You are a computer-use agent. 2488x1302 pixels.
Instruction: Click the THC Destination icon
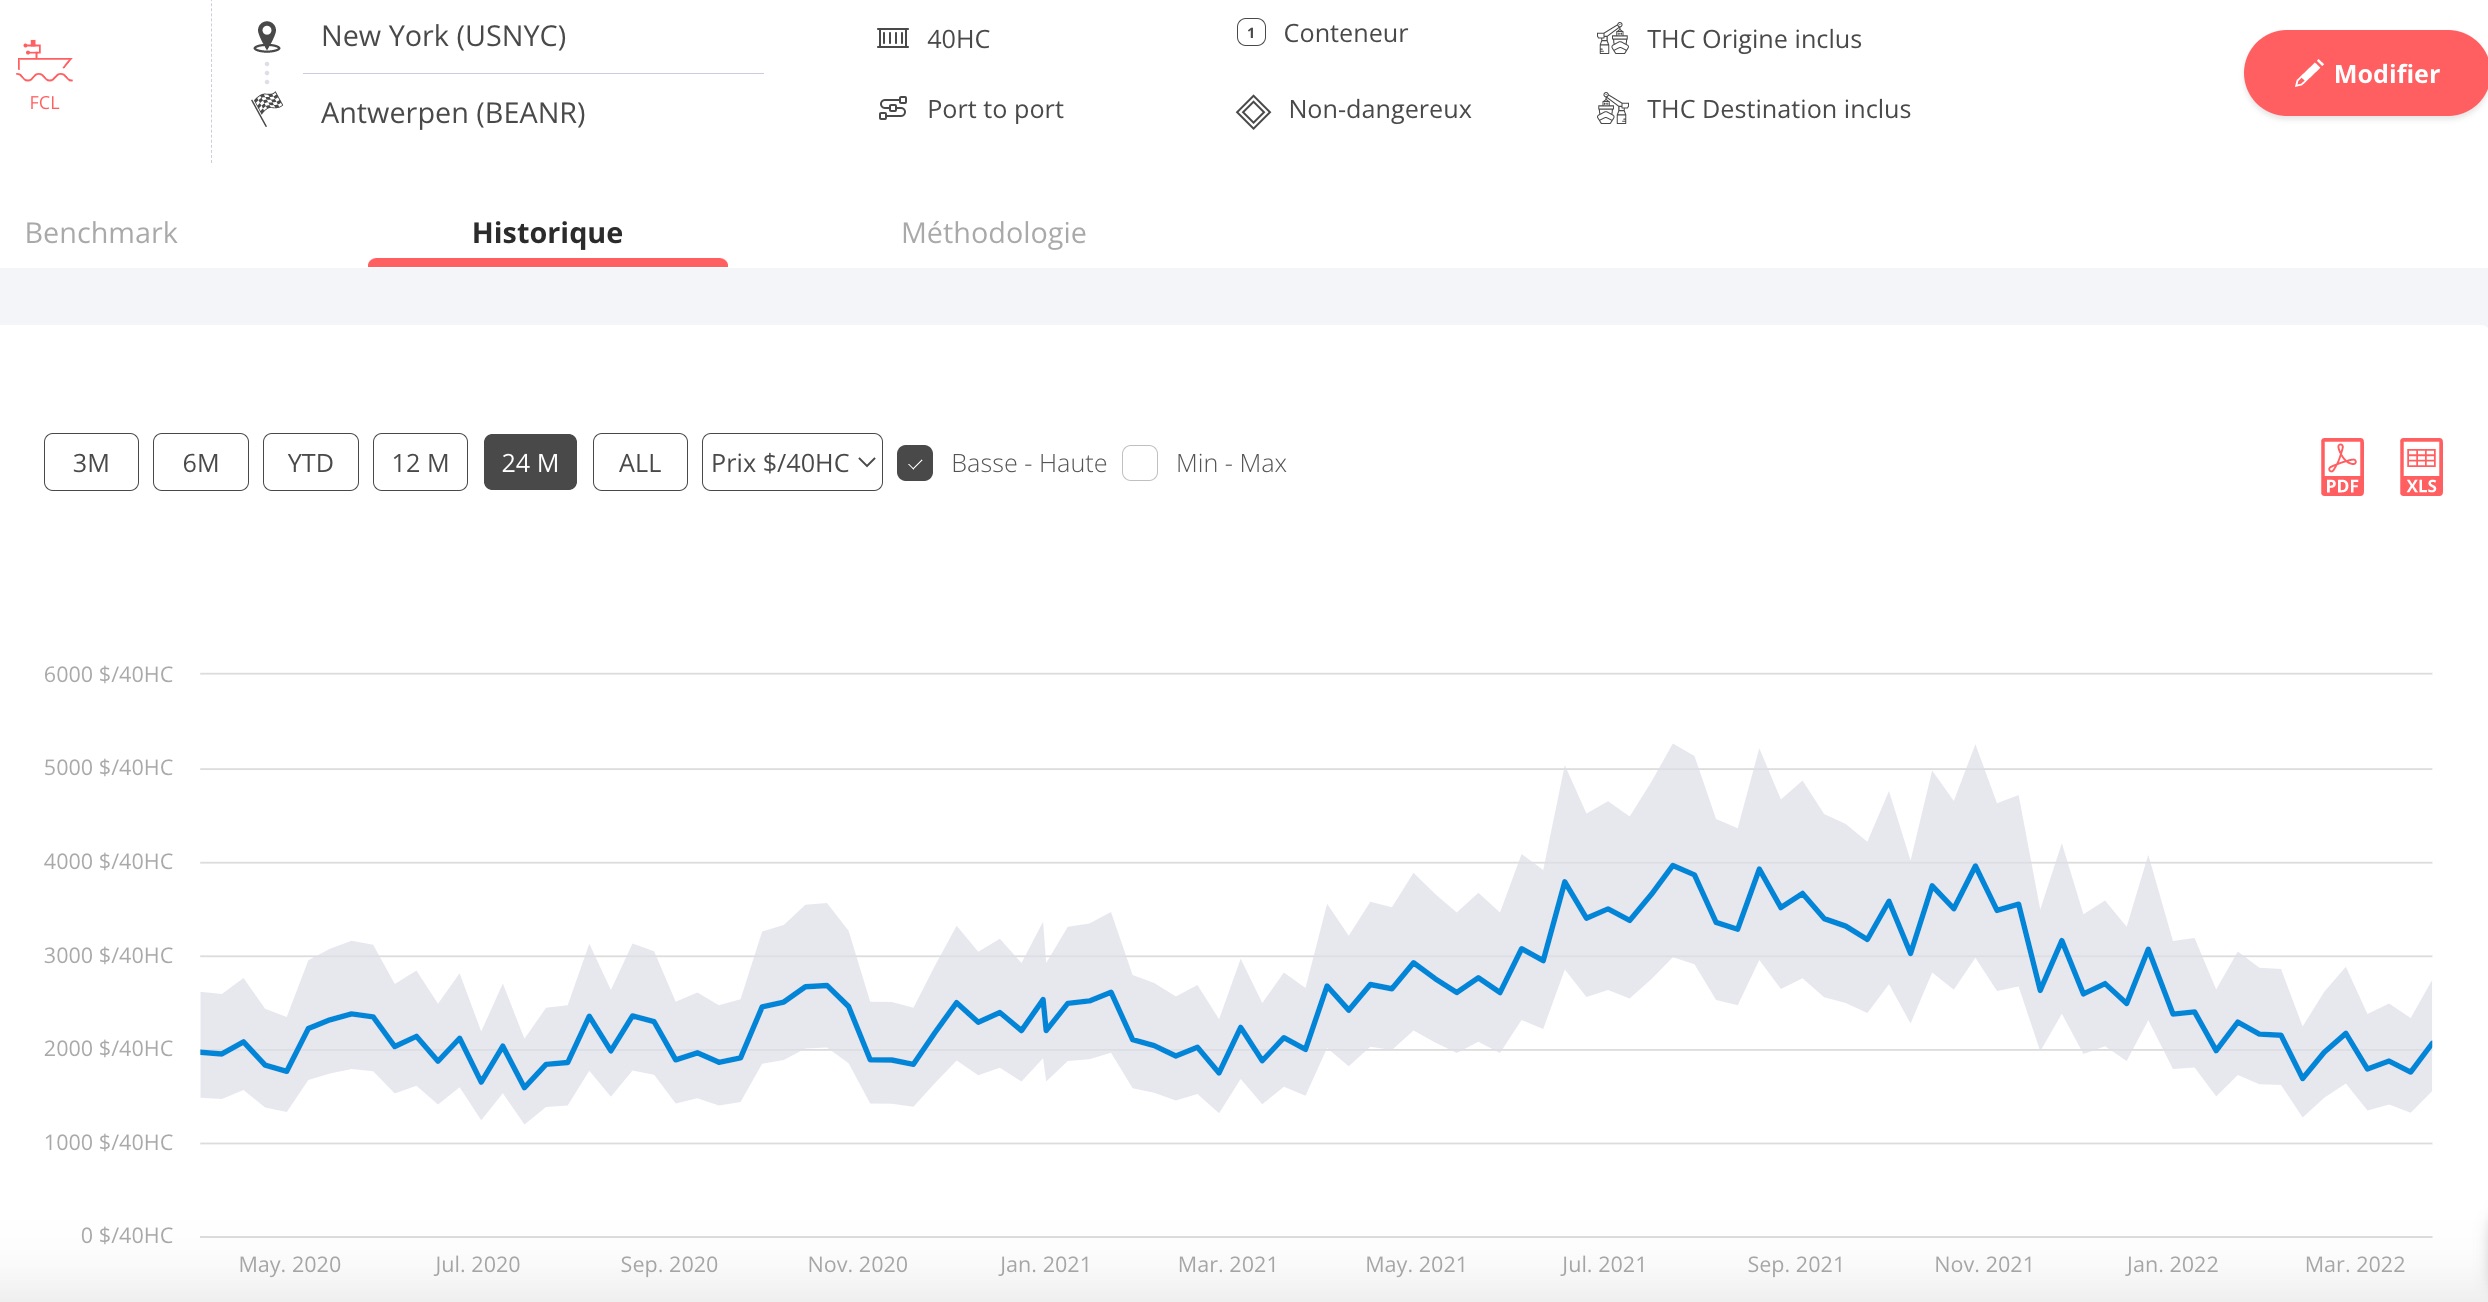coord(1612,108)
